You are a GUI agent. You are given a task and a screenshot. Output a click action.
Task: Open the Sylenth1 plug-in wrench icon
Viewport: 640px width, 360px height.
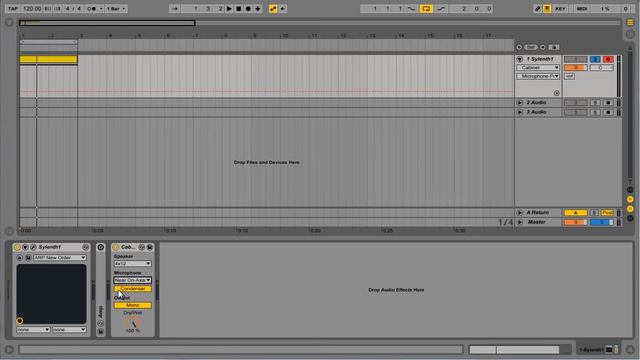point(33,247)
